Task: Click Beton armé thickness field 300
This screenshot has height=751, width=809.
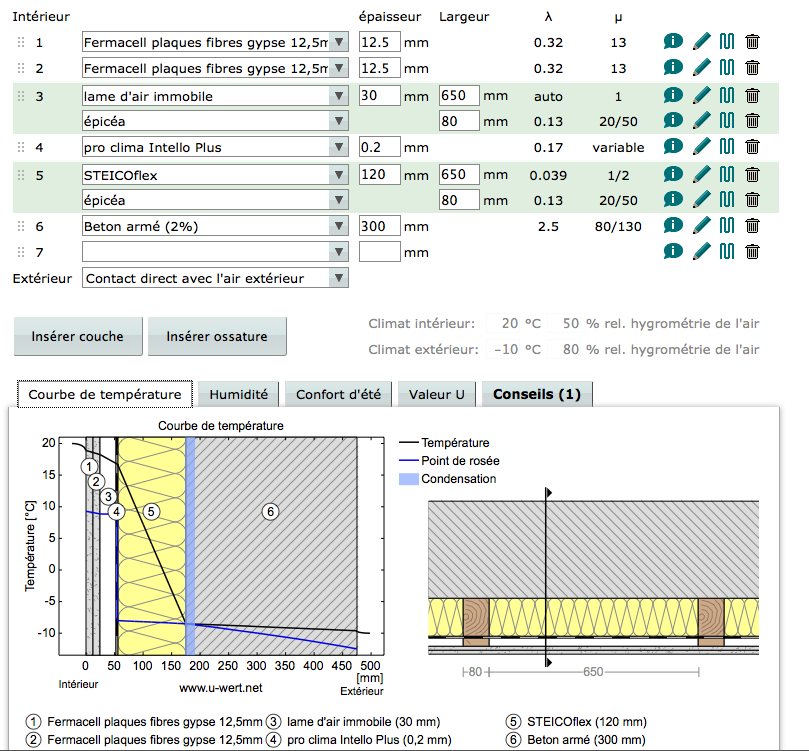Action: [x=380, y=226]
